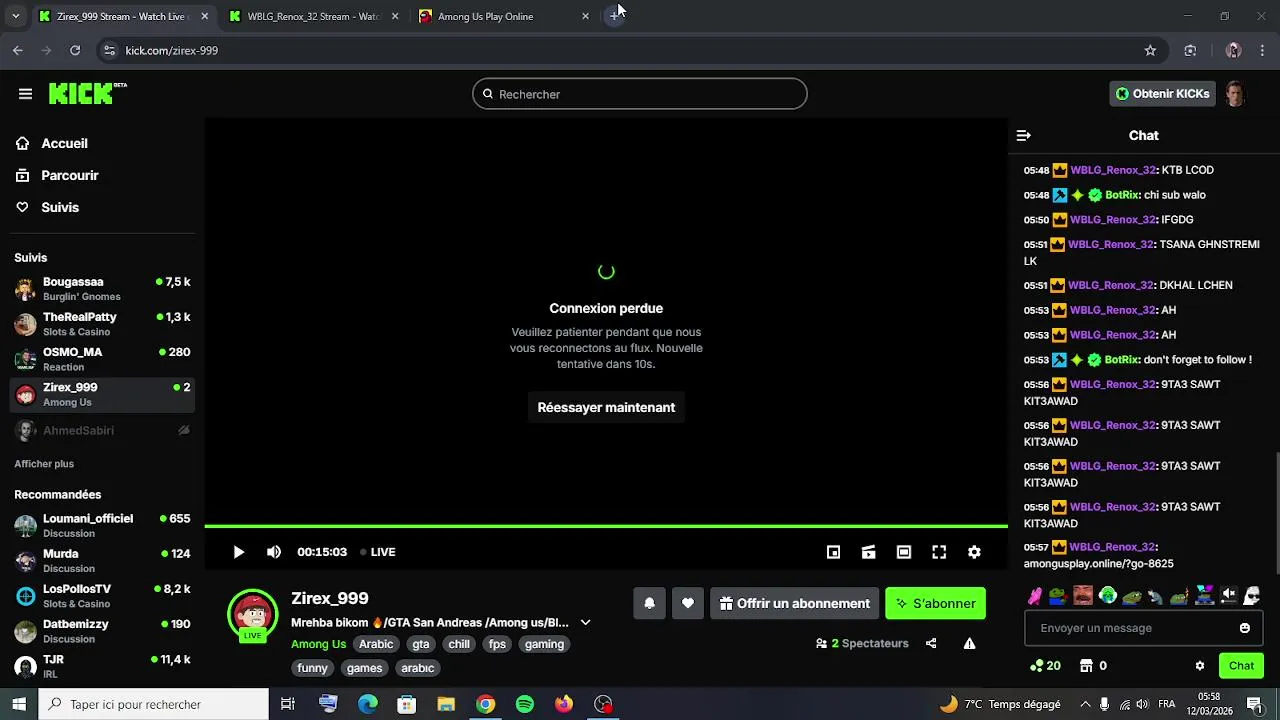Insert the muted speaker emote
This screenshot has height=720, width=1280.
1228,596
